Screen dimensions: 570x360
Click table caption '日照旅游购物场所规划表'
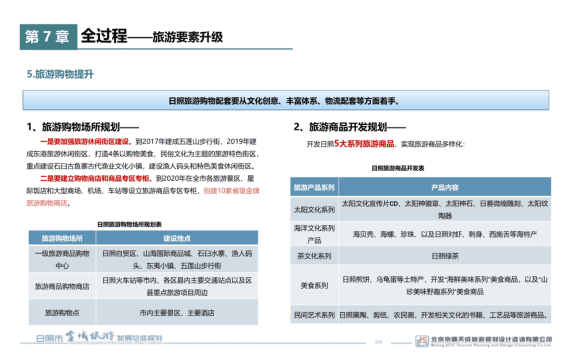click(x=129, y=224)
